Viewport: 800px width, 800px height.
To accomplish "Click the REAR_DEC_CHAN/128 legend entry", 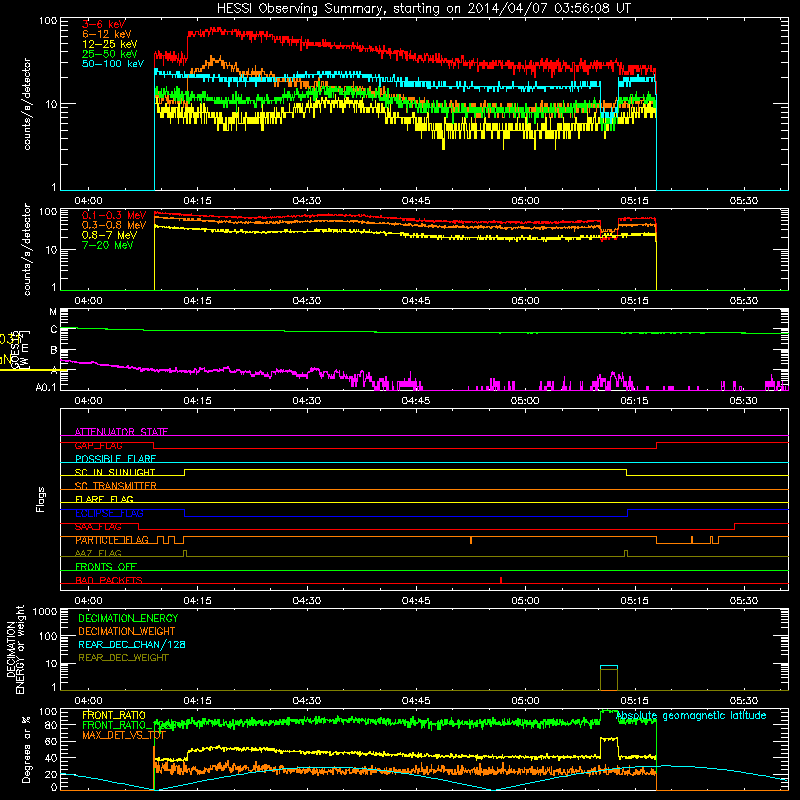I will click(x=132, y=644).
